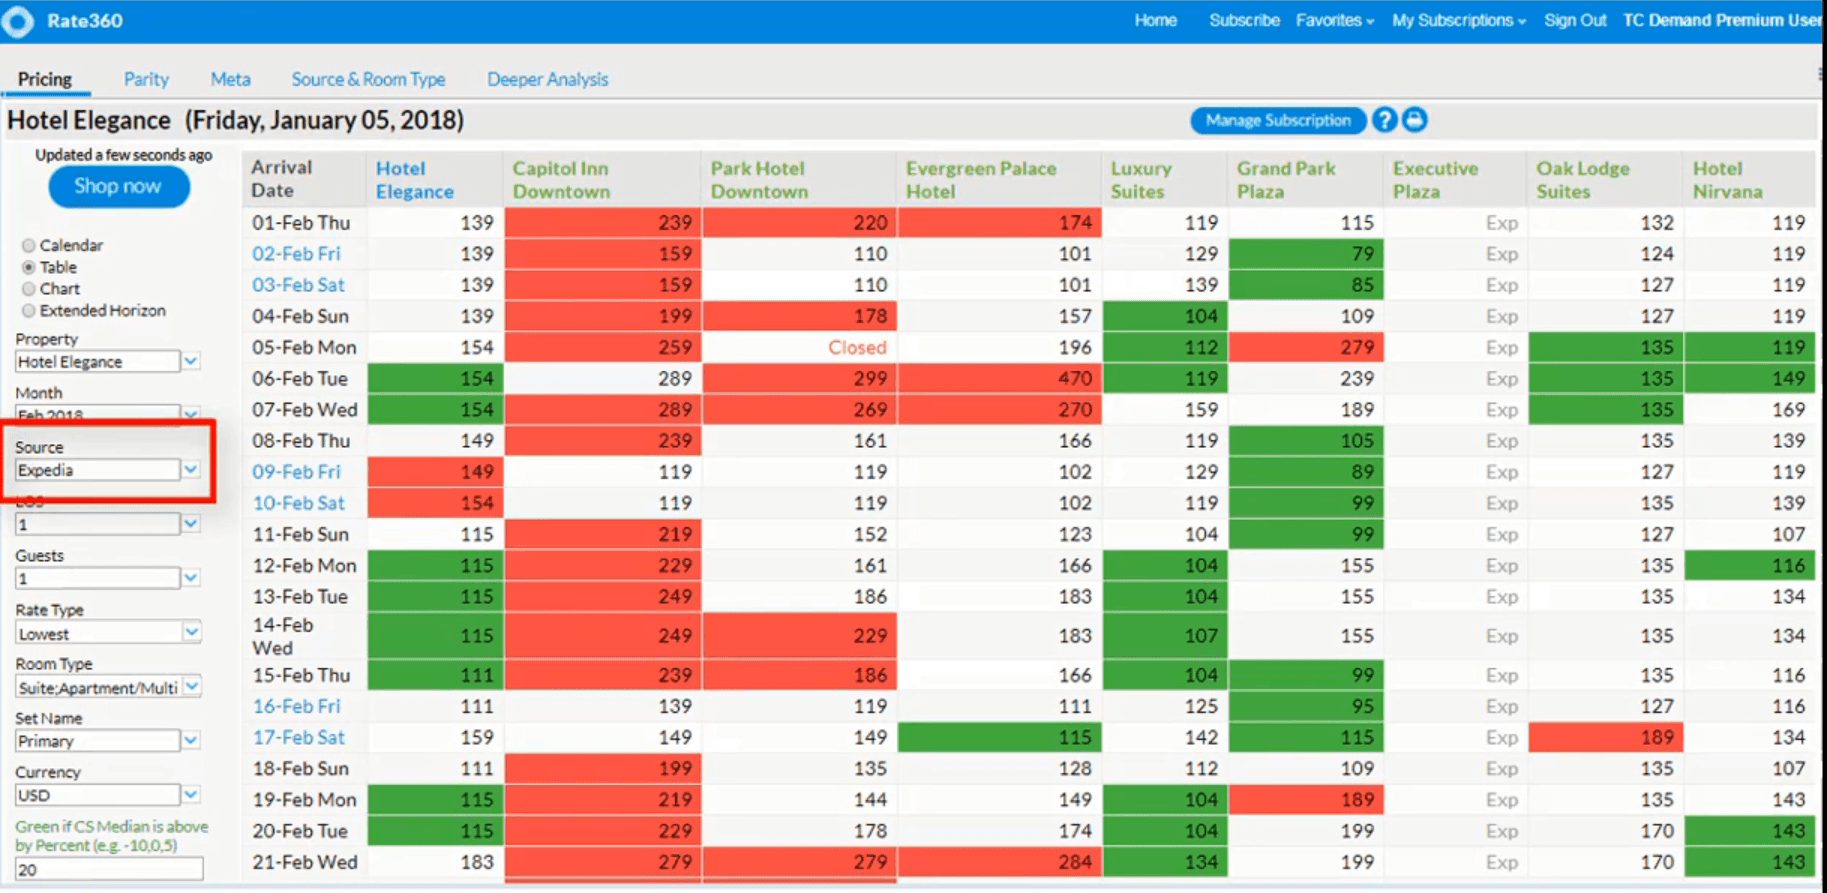Image resolution: width=1827 pixels, height=893 pixels.
Task: Go to Home in the top navigation
Action: coord(1155,20)
